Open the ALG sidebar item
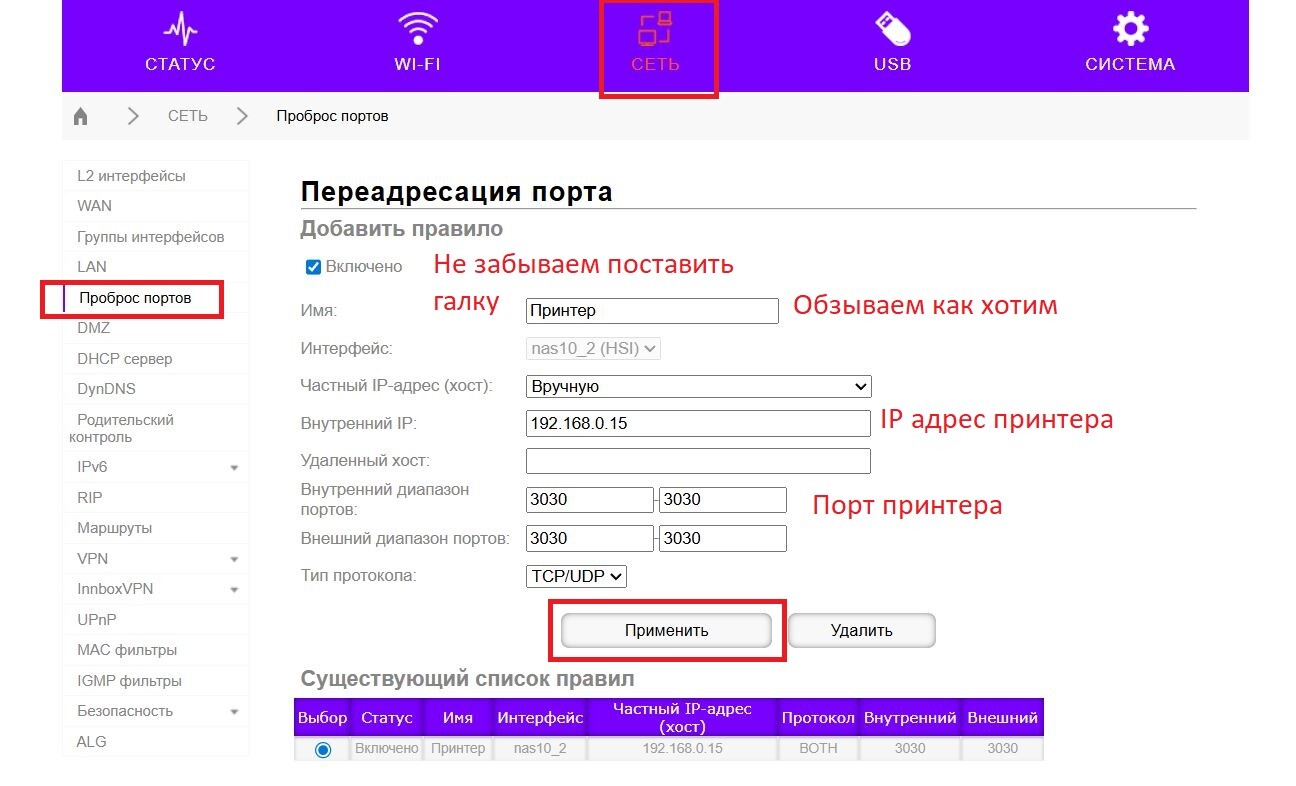This screenshot has height=786, width=1296. tap(91, 742)
